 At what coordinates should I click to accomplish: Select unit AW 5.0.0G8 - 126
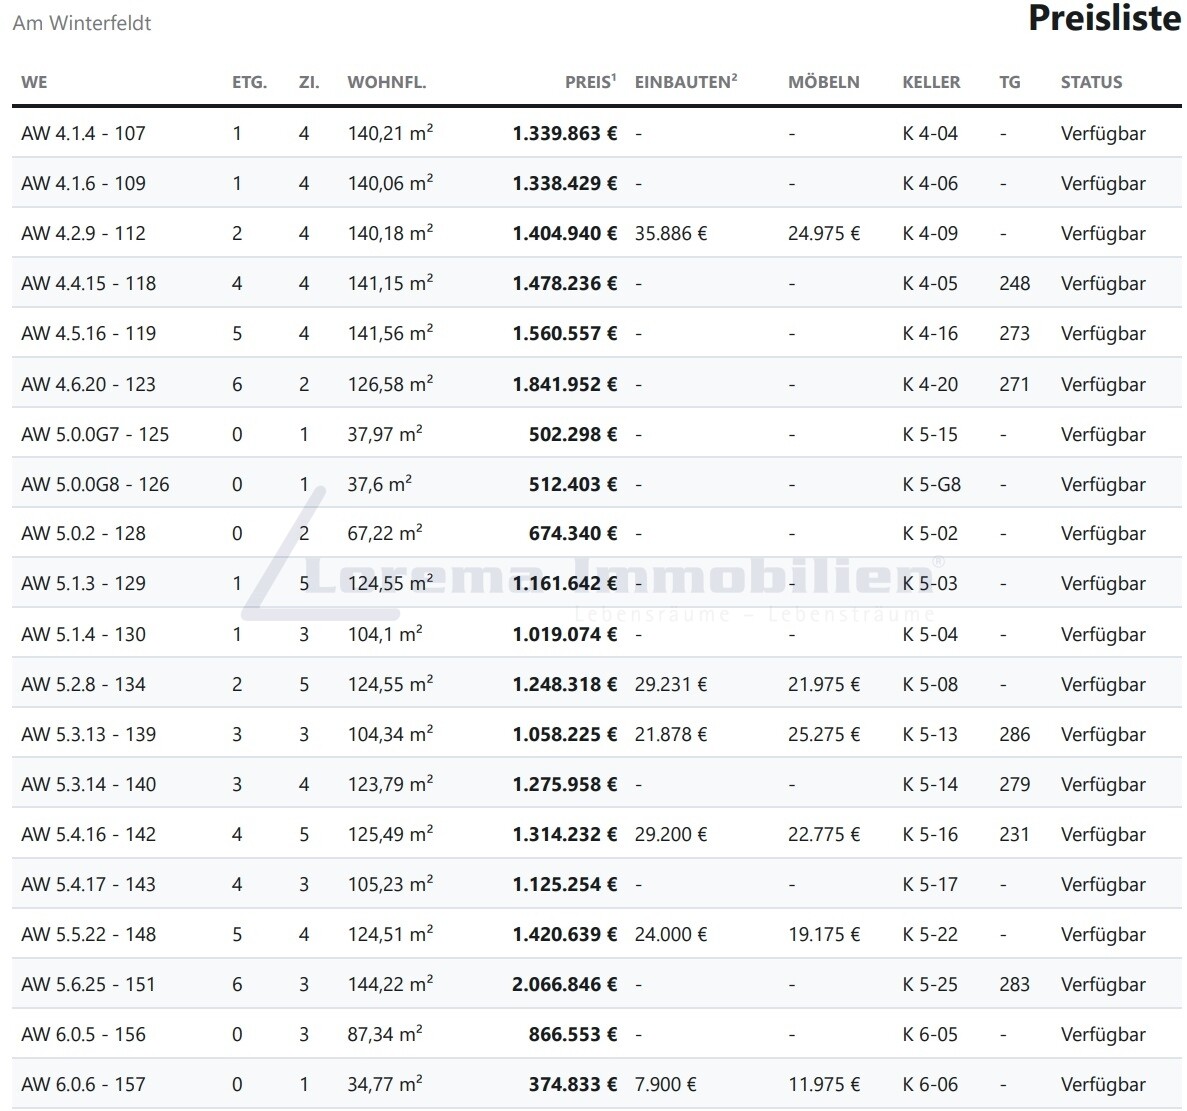click(95, 484)
